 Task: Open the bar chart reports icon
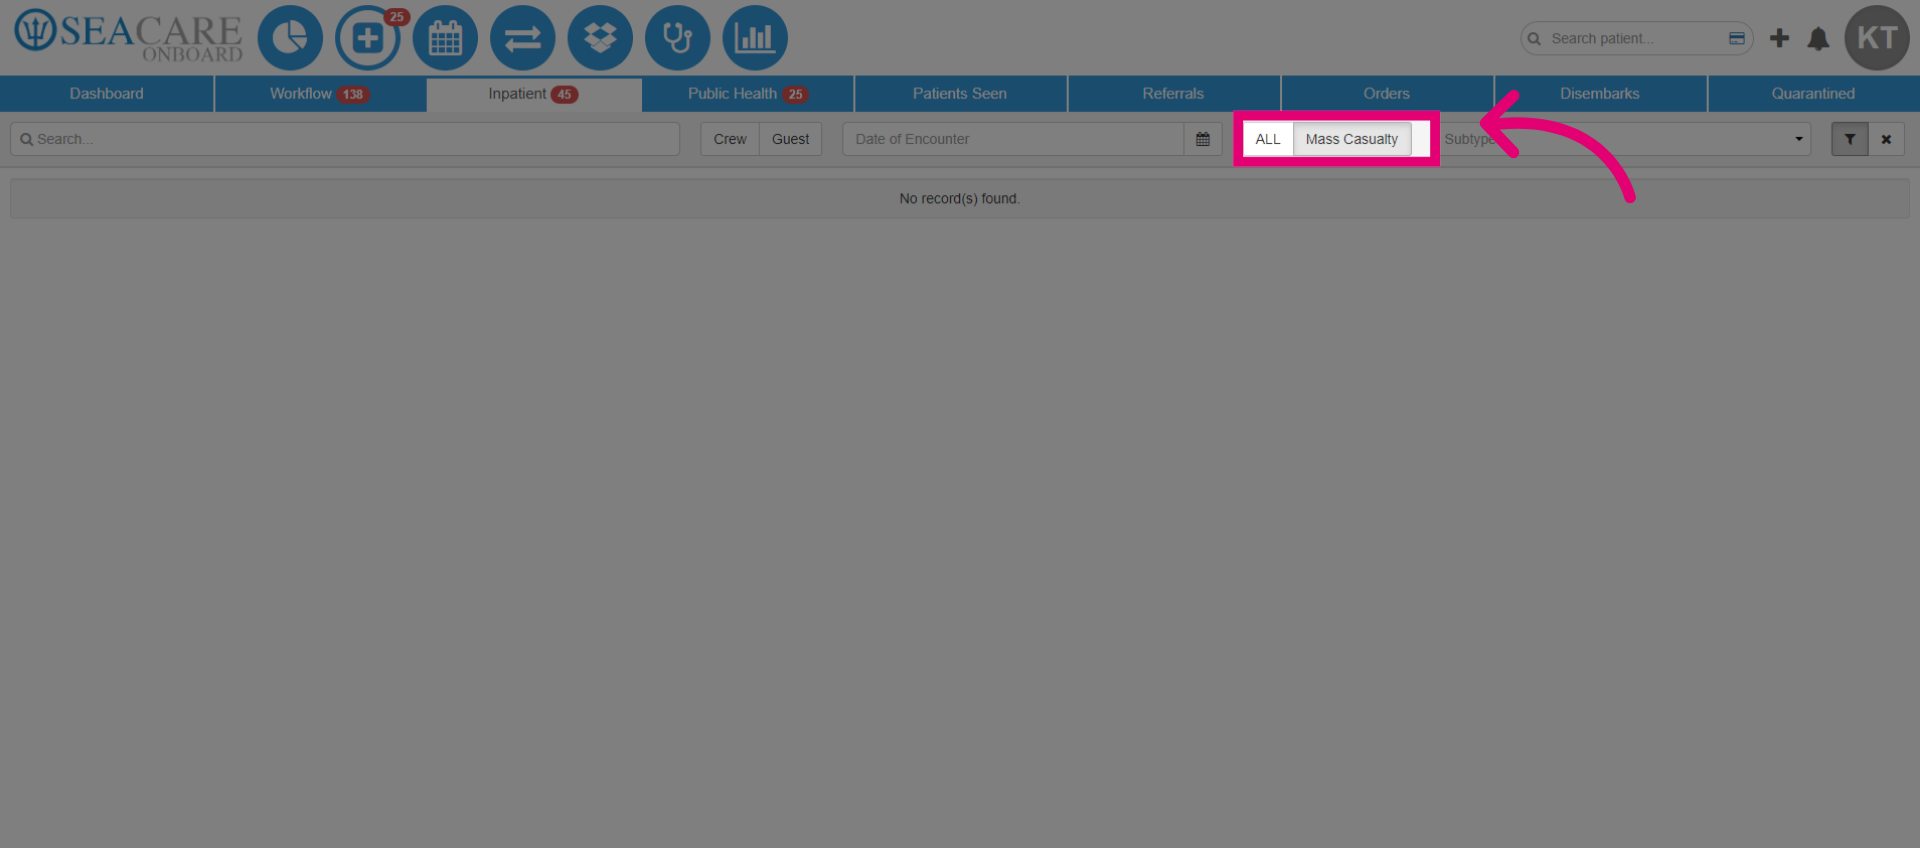755,38
